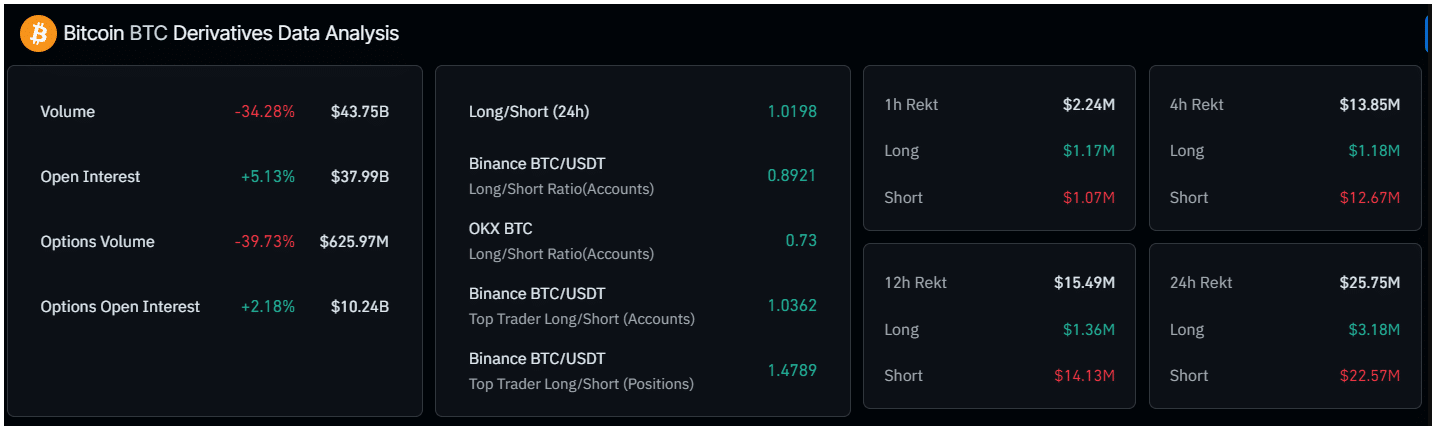Image resolution: width=1436 pixels, height=430 pixels.
Task: Open the Options Open Interest row
Action: [x=214, y=307]
